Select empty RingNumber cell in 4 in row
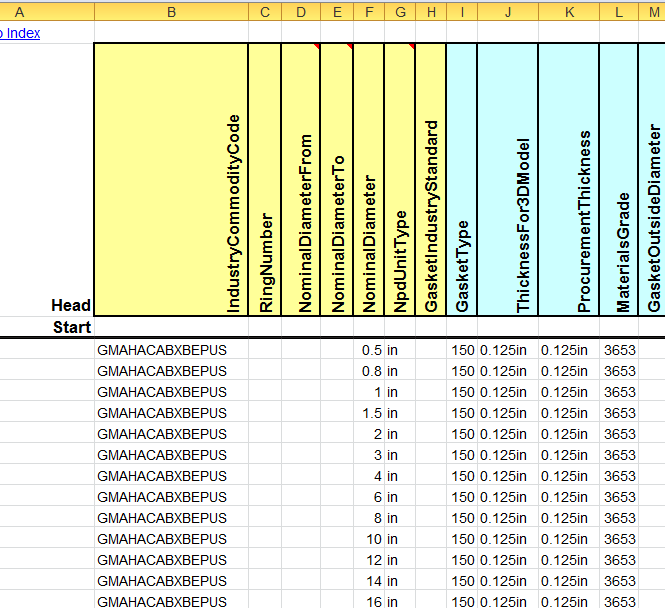This screenshot has height=608, width=665. coord(265,476)
